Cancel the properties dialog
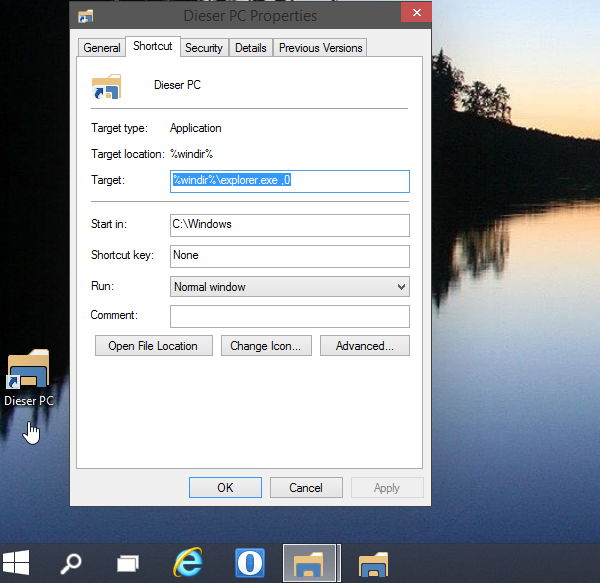The image size is (600, 583). click(306, 488)
